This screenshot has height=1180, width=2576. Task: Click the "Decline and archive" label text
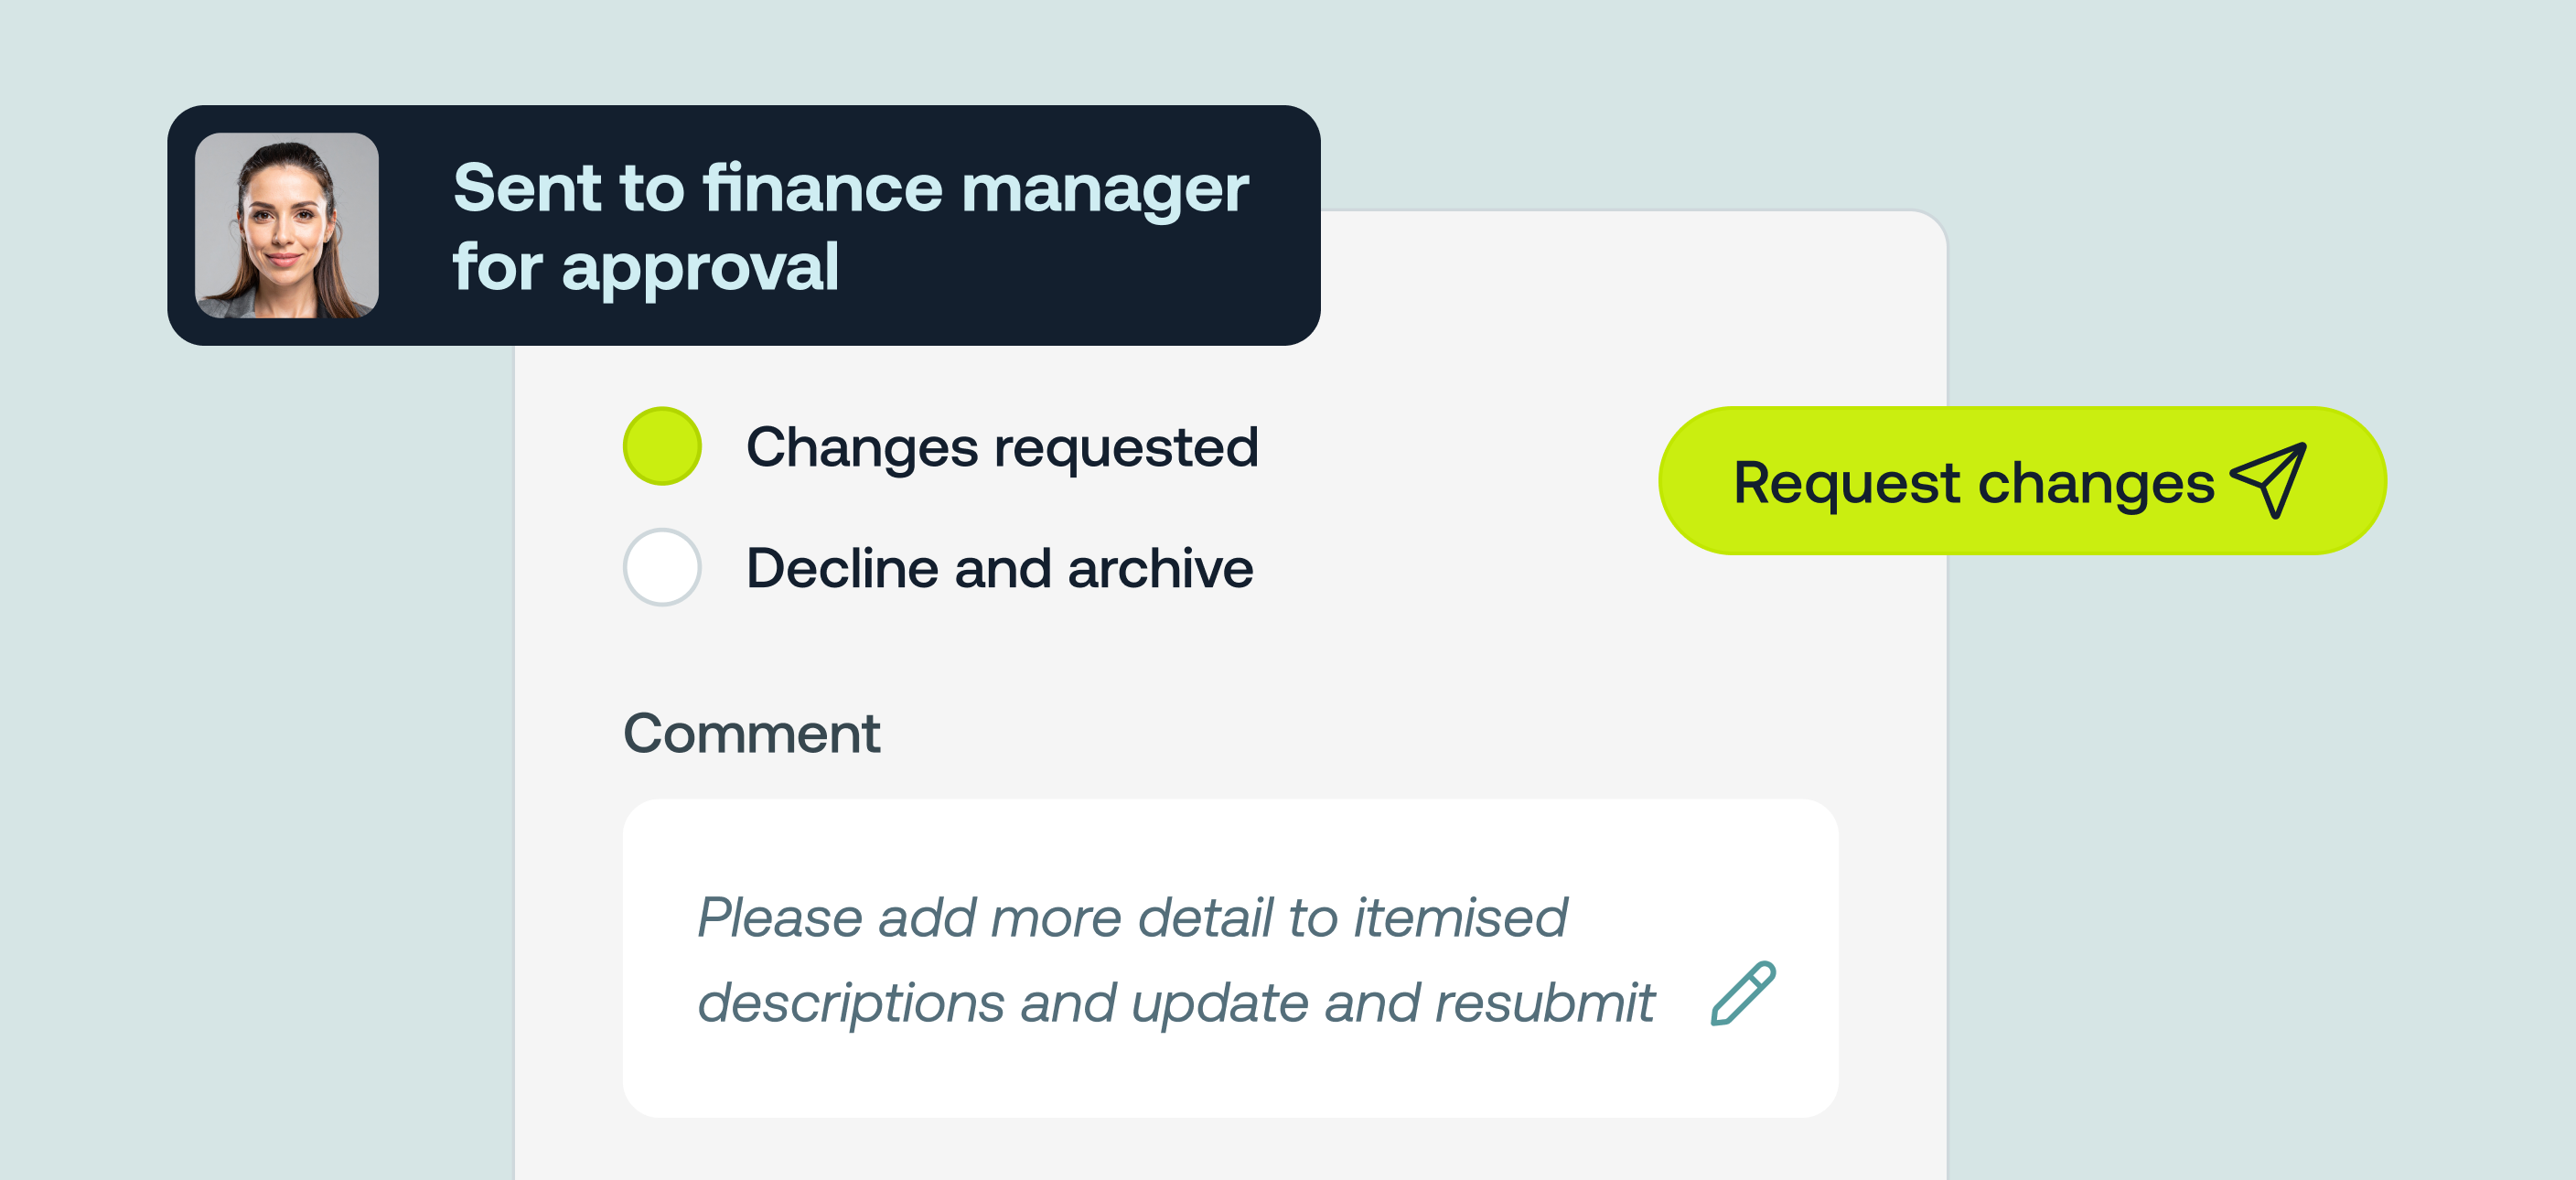tap(999, 568)
